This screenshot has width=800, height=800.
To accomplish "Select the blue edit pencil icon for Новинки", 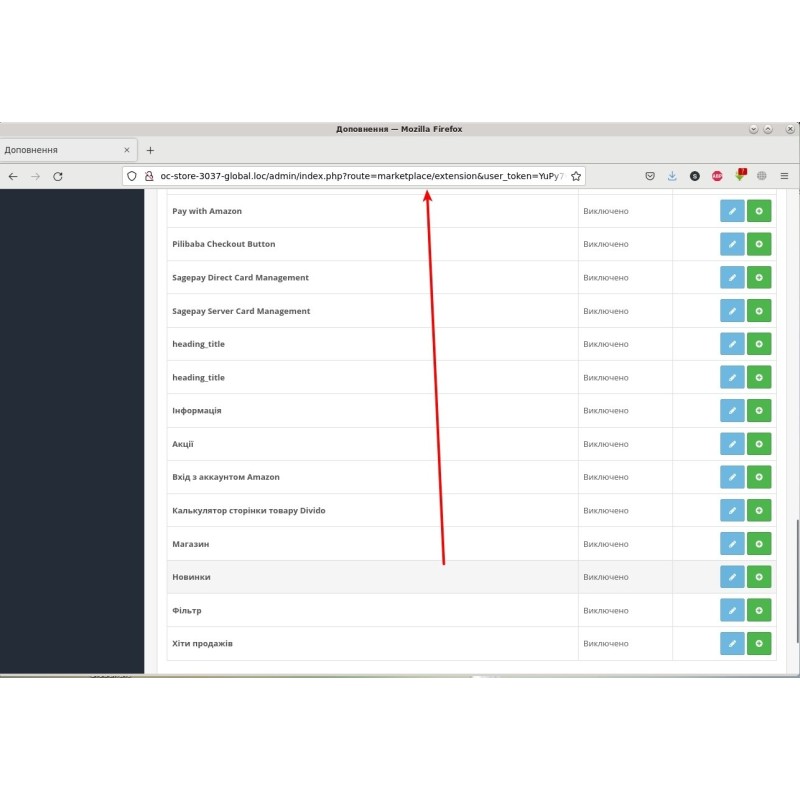I will [732, 577].
